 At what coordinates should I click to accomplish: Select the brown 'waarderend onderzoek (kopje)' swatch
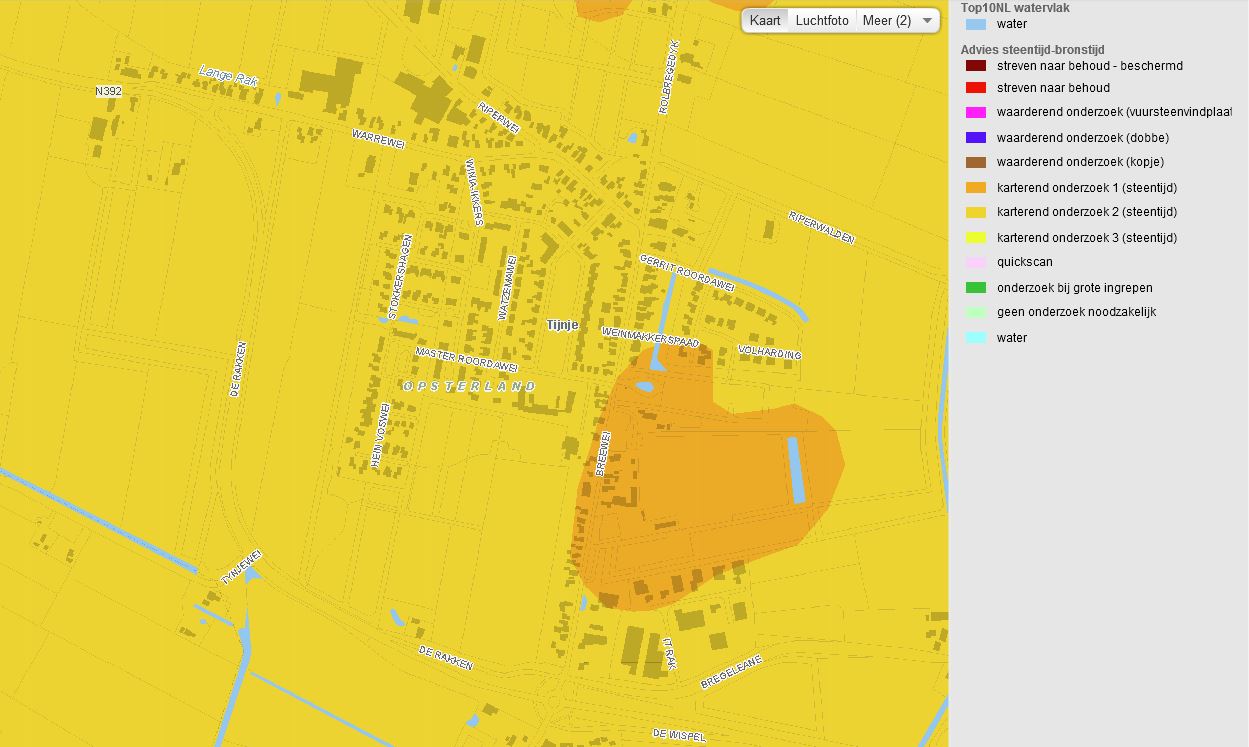point(975,162)
